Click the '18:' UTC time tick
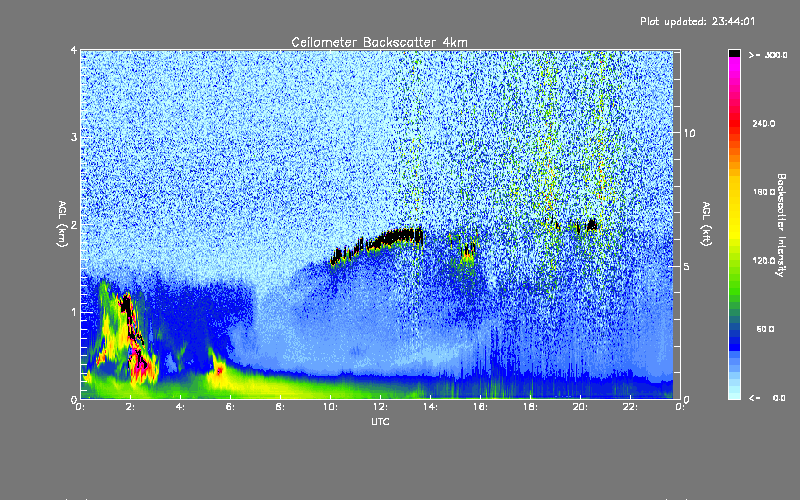800x500 pixels. pos(530,407)
